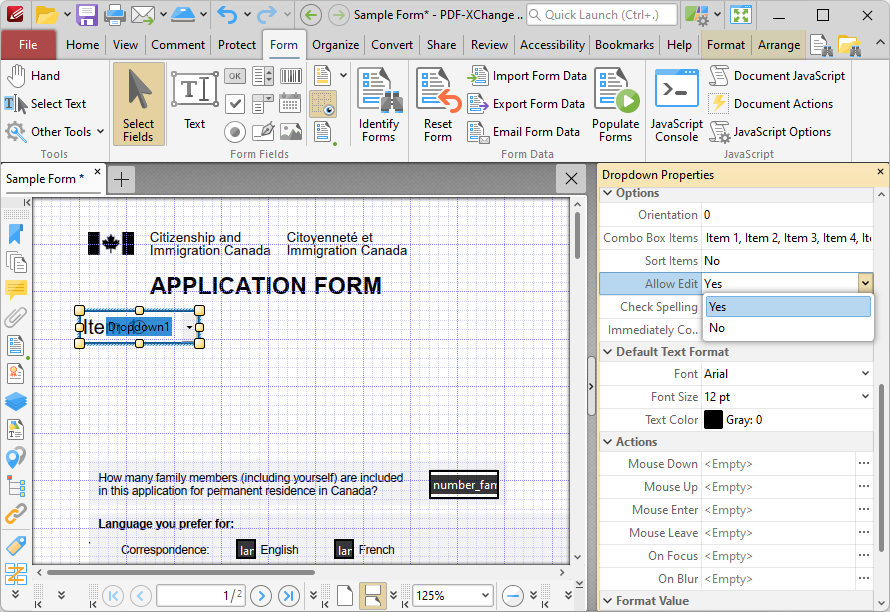The image size is (890, 612).
Task: Insert a check box form field
Action: (x=235, y=104)
